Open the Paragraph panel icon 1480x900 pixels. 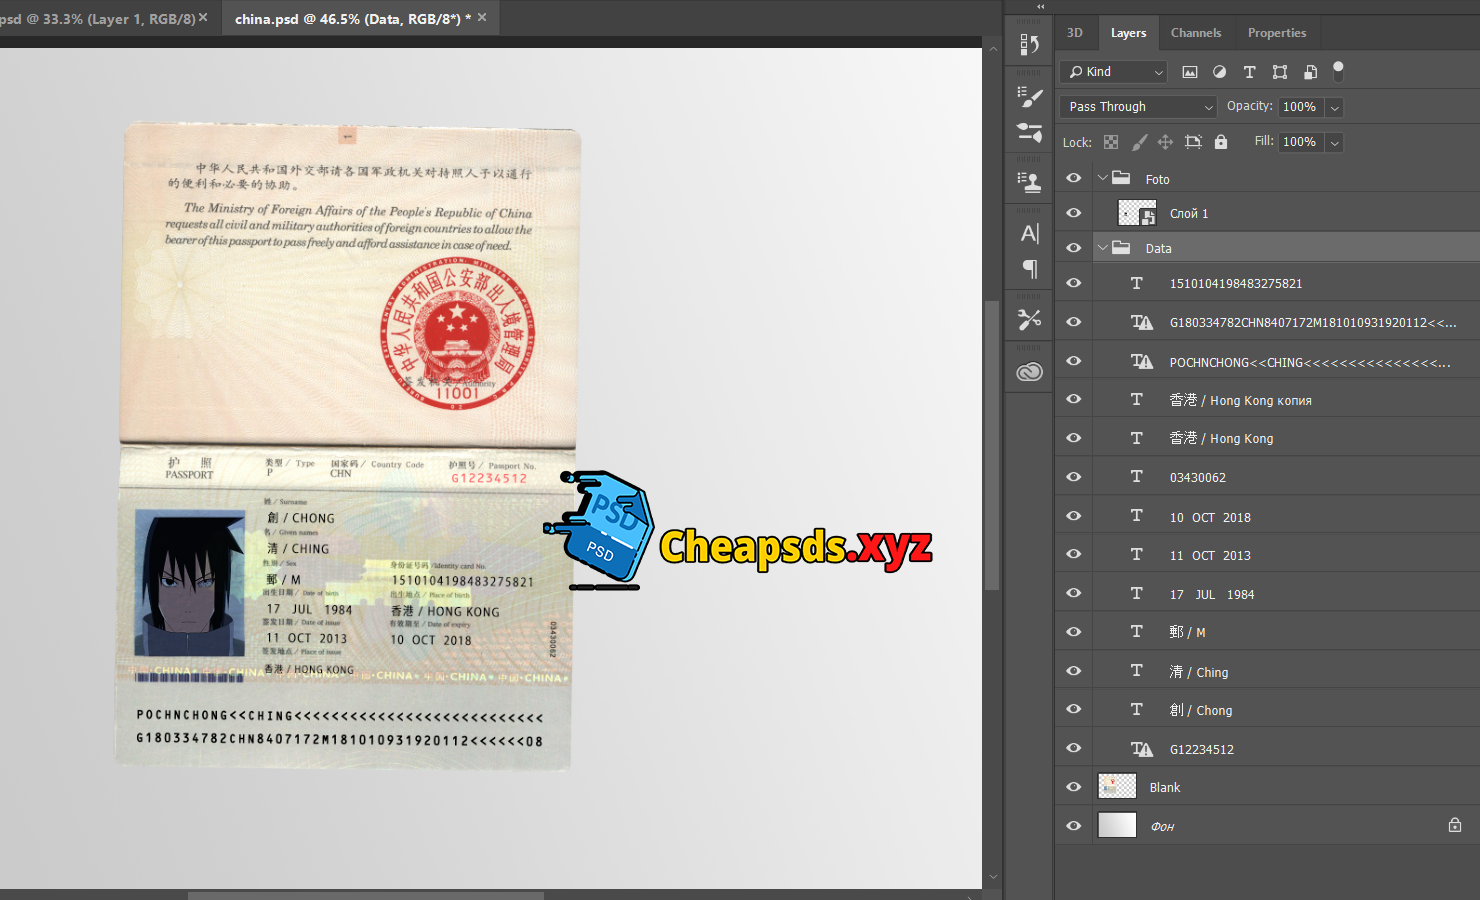[x=1029, y=269]
